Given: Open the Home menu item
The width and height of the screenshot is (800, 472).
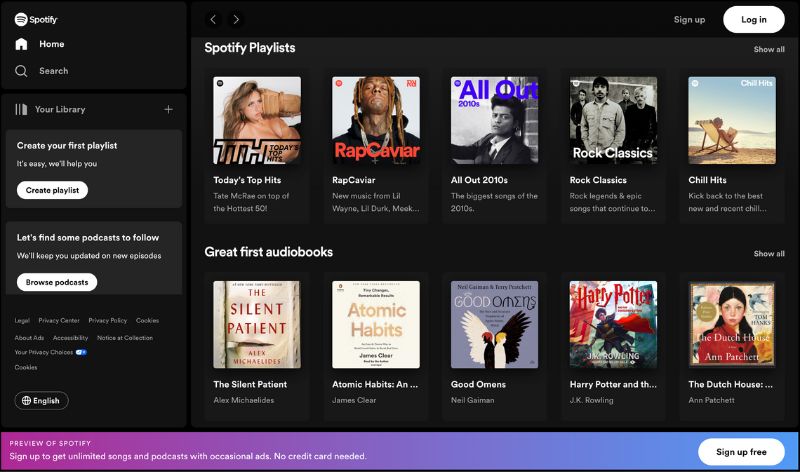Looking at the screenshot, I should pyautogui.click(x=52, y=44).
